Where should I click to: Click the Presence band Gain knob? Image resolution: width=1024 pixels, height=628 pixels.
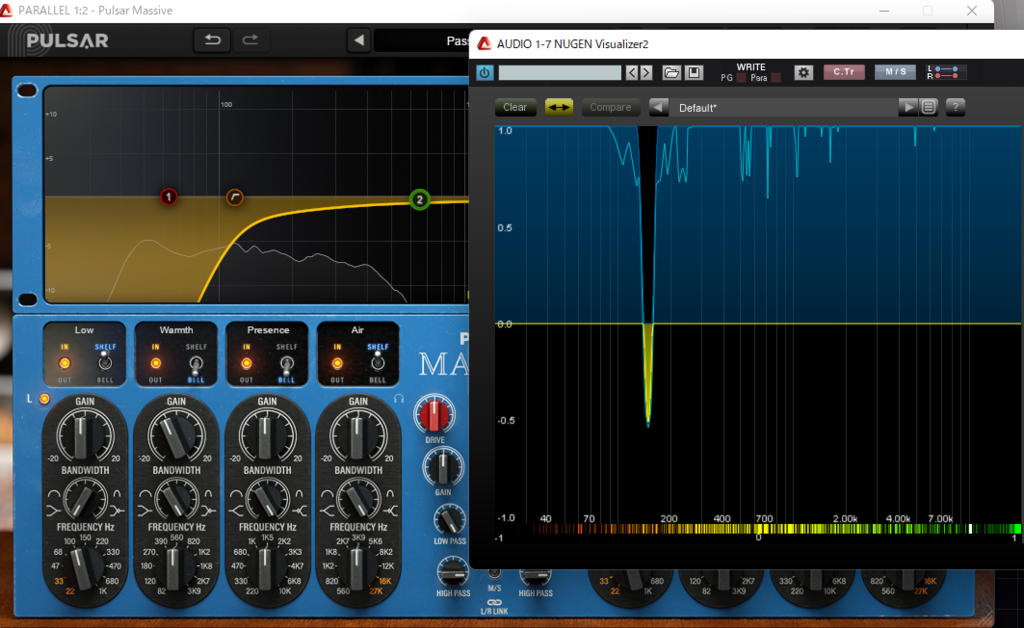click(x=266, y=436)
